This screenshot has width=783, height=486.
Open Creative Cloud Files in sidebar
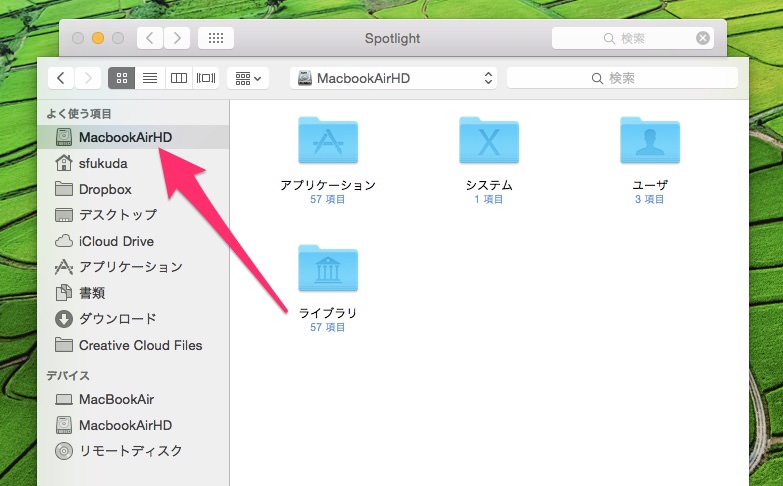click(x=133, y=345)
